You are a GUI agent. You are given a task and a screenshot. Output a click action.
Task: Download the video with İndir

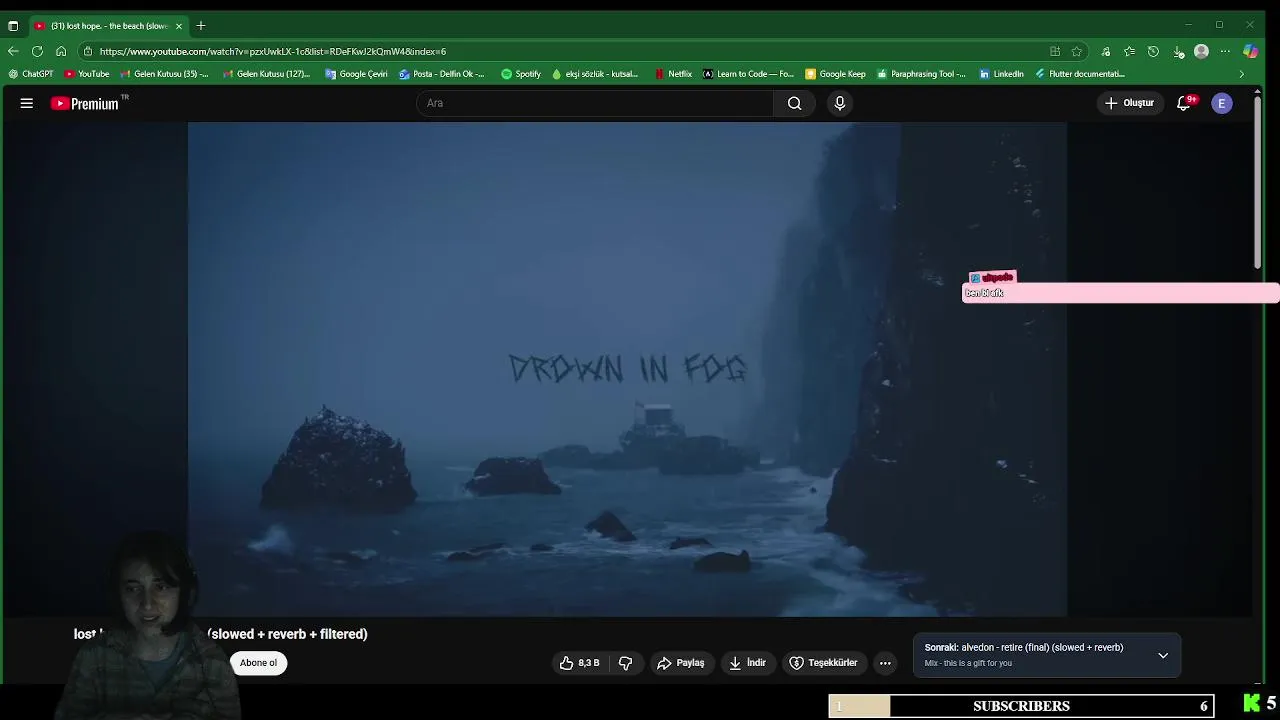748,663
